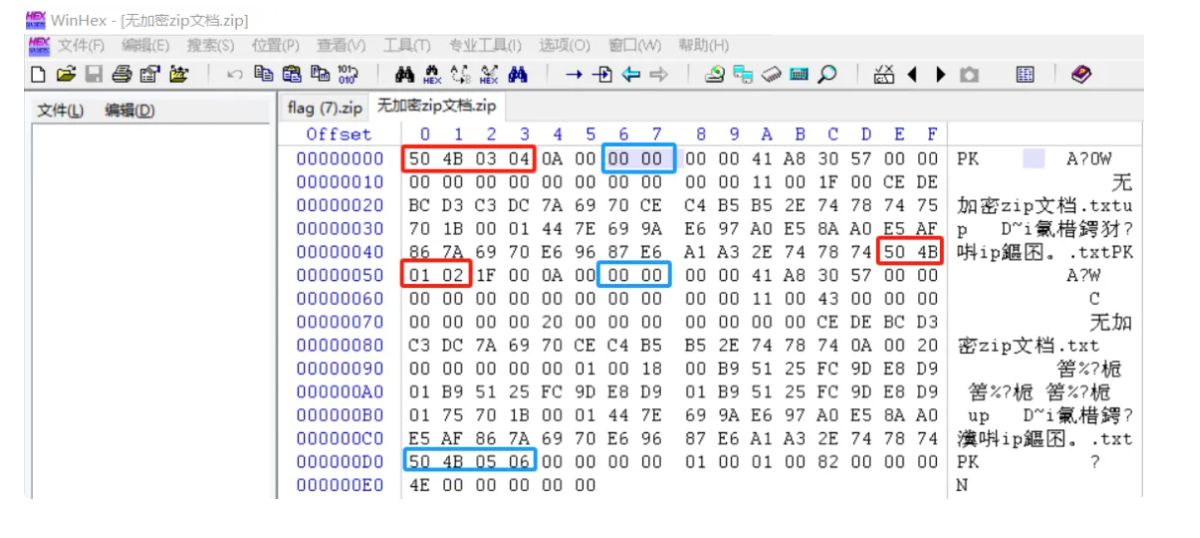Open file properties toolbar icon
The height and width of the screenshot is (538, 1200).
tap(150, 75)
